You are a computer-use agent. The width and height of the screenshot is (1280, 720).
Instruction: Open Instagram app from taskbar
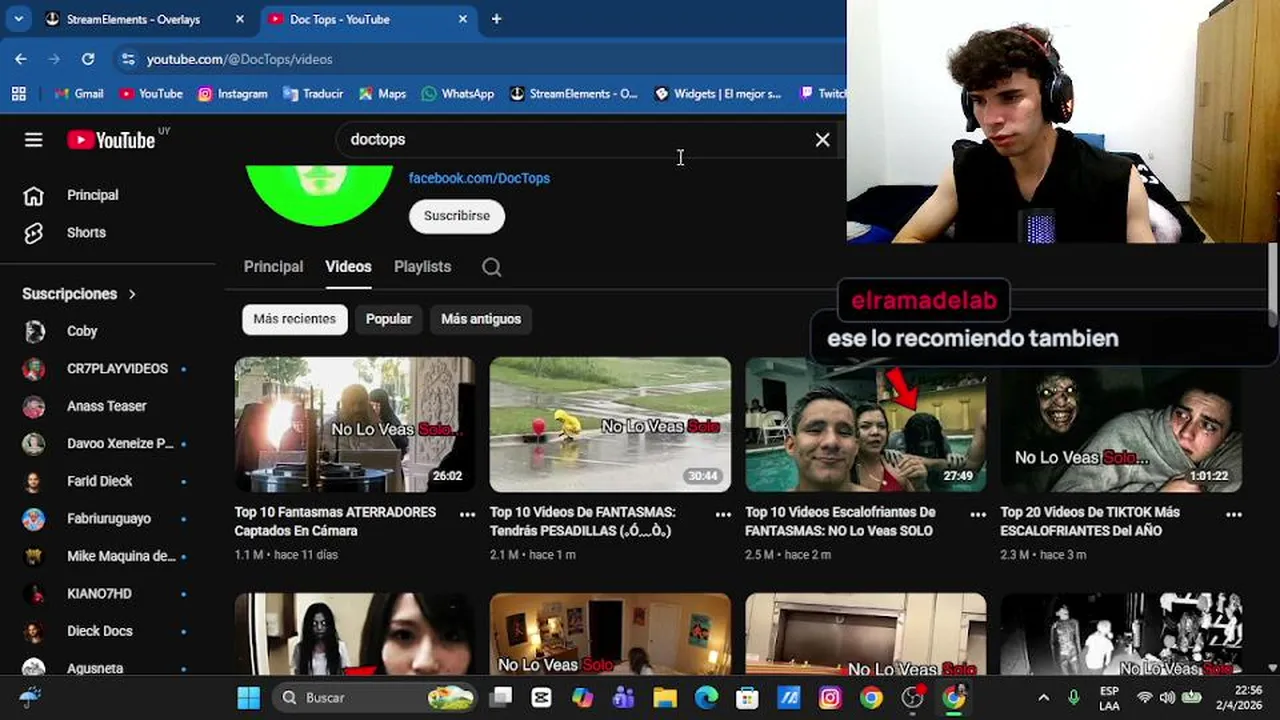[830, 698]
